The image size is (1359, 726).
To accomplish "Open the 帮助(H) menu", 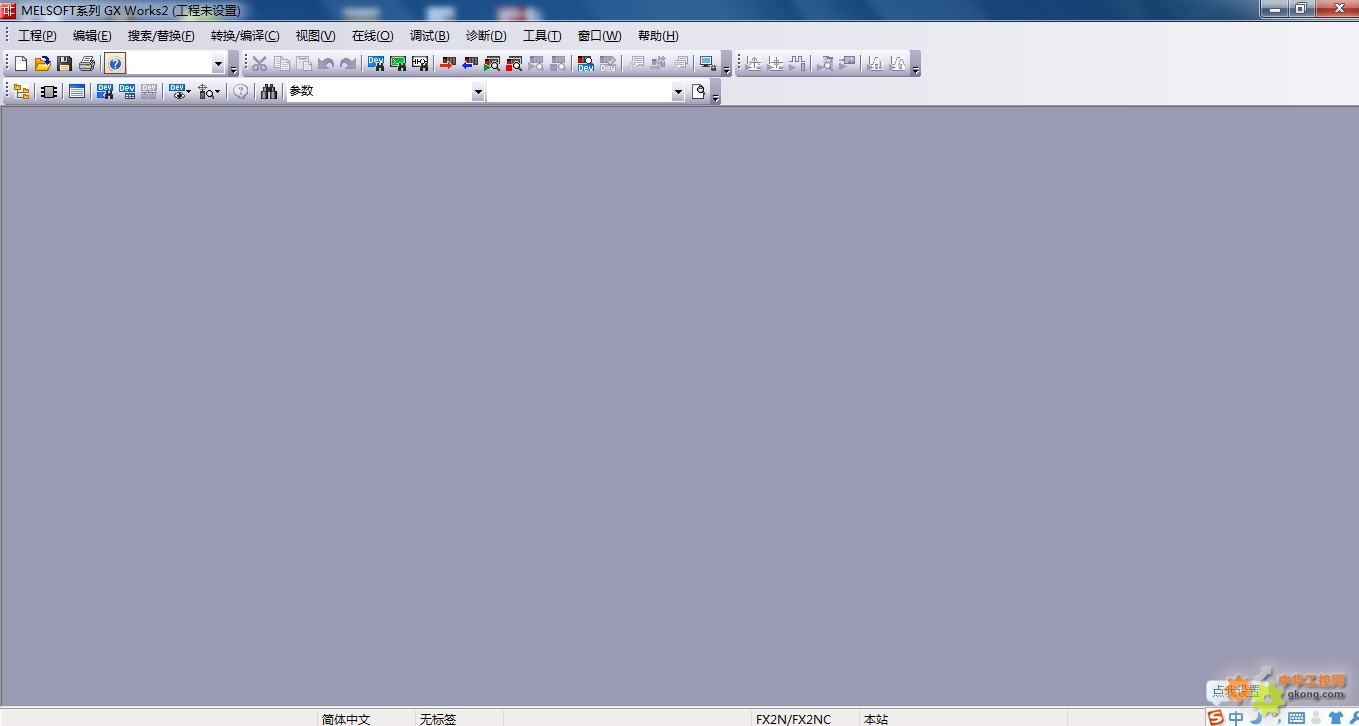I will click(x=658, y=36).
